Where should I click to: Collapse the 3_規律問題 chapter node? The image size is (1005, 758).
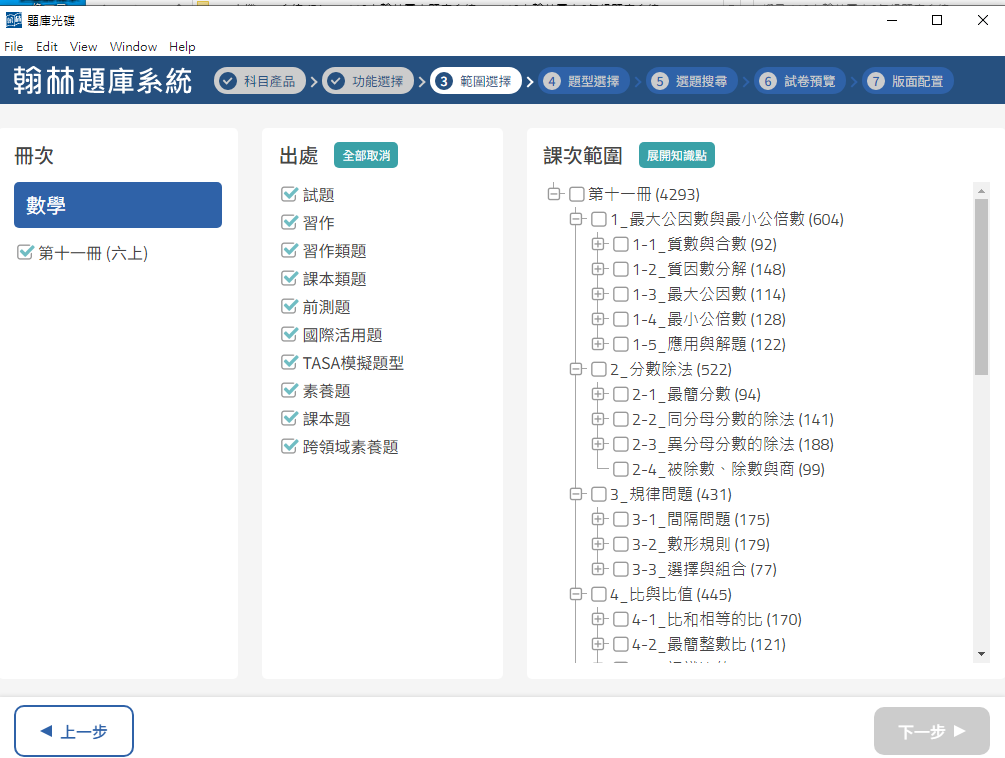pos(576,494)
